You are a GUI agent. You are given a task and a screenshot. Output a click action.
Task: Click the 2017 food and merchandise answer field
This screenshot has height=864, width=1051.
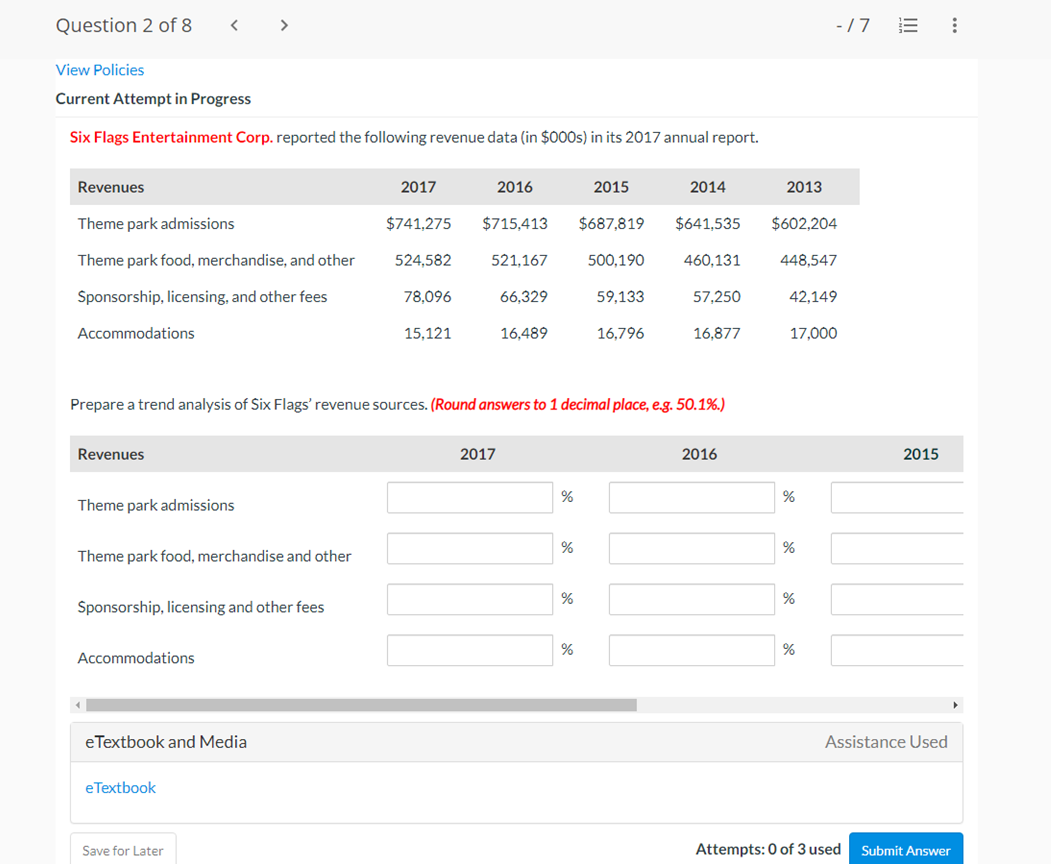point(469,548)
